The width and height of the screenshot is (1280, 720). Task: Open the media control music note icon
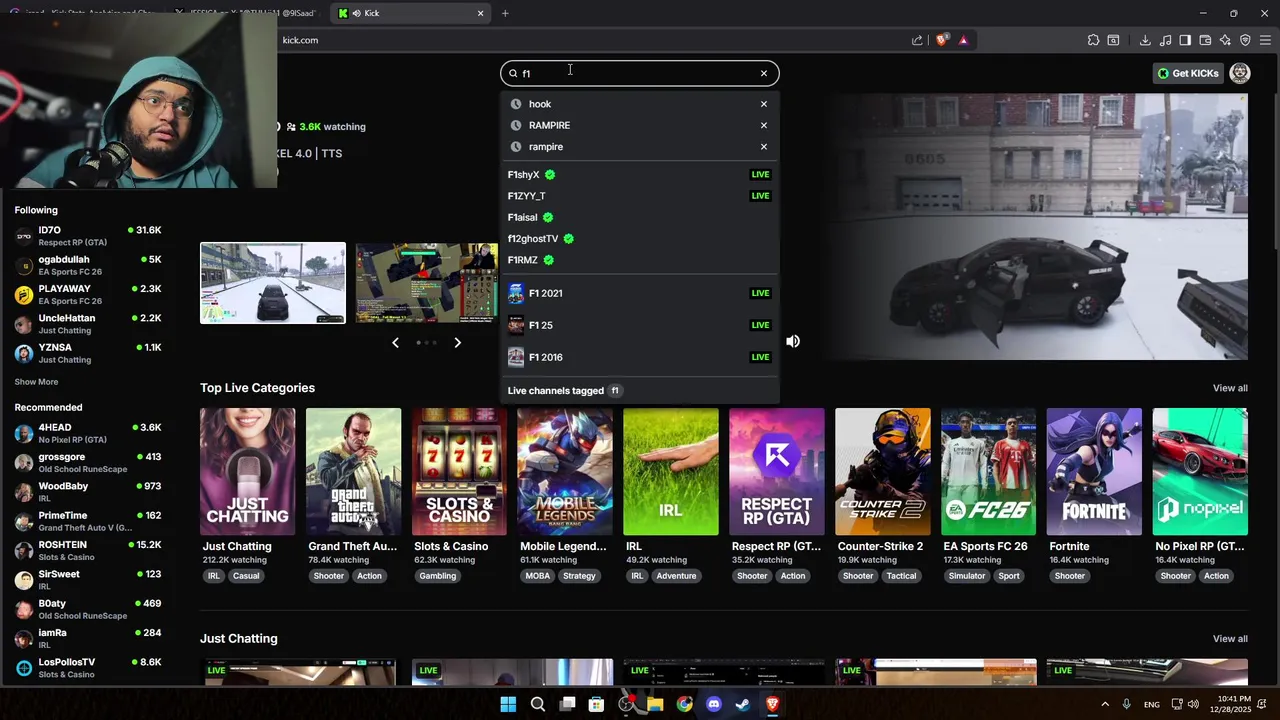[x=1165, y=40]
